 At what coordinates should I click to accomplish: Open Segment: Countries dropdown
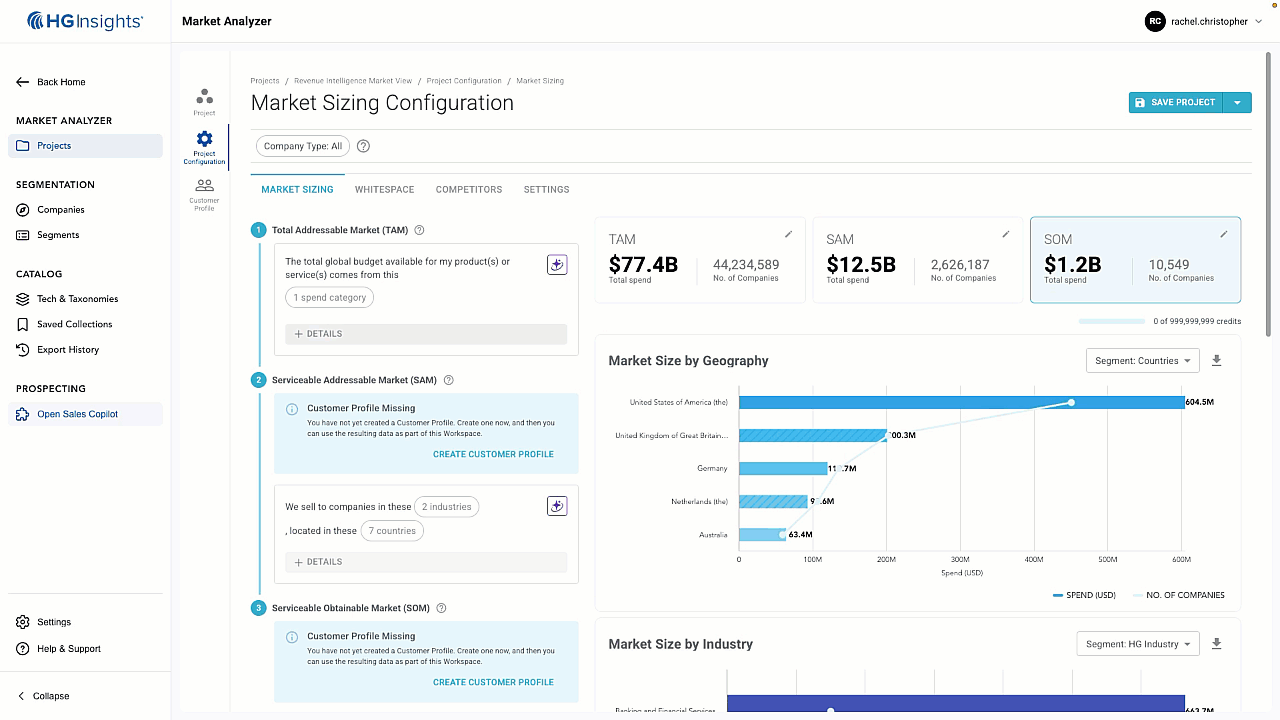pos(1143,361)
